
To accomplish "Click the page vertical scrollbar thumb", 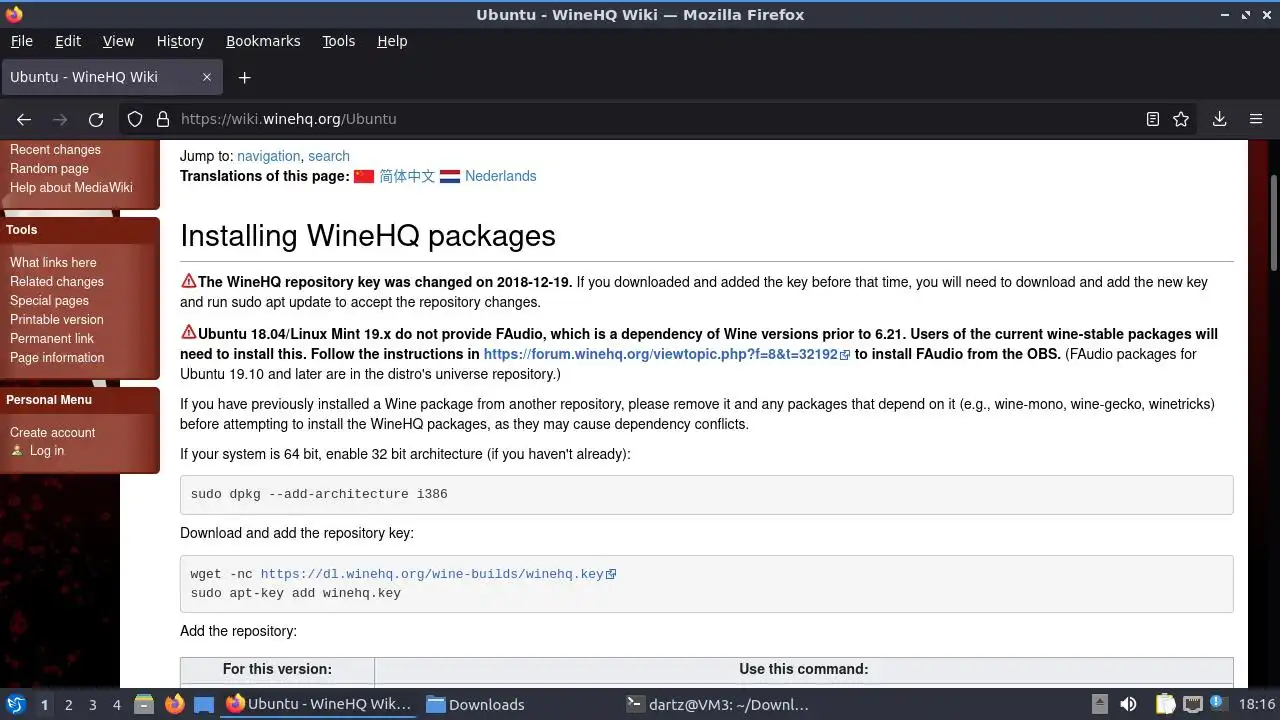I will pyautogui.click(x=1273, y=222).
